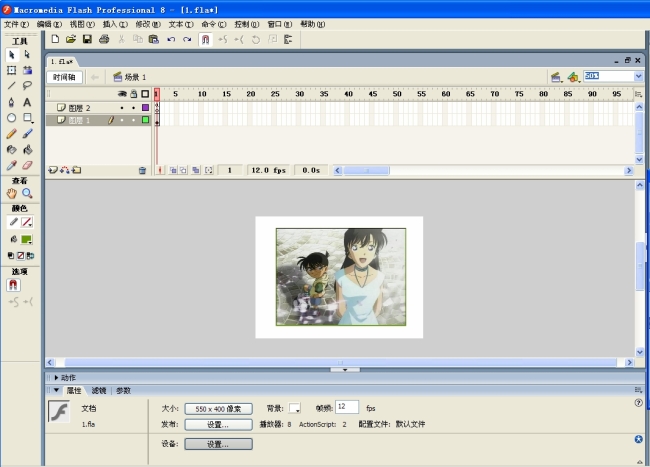Open background color 背景 dropdown swatch

pos(295,408)
